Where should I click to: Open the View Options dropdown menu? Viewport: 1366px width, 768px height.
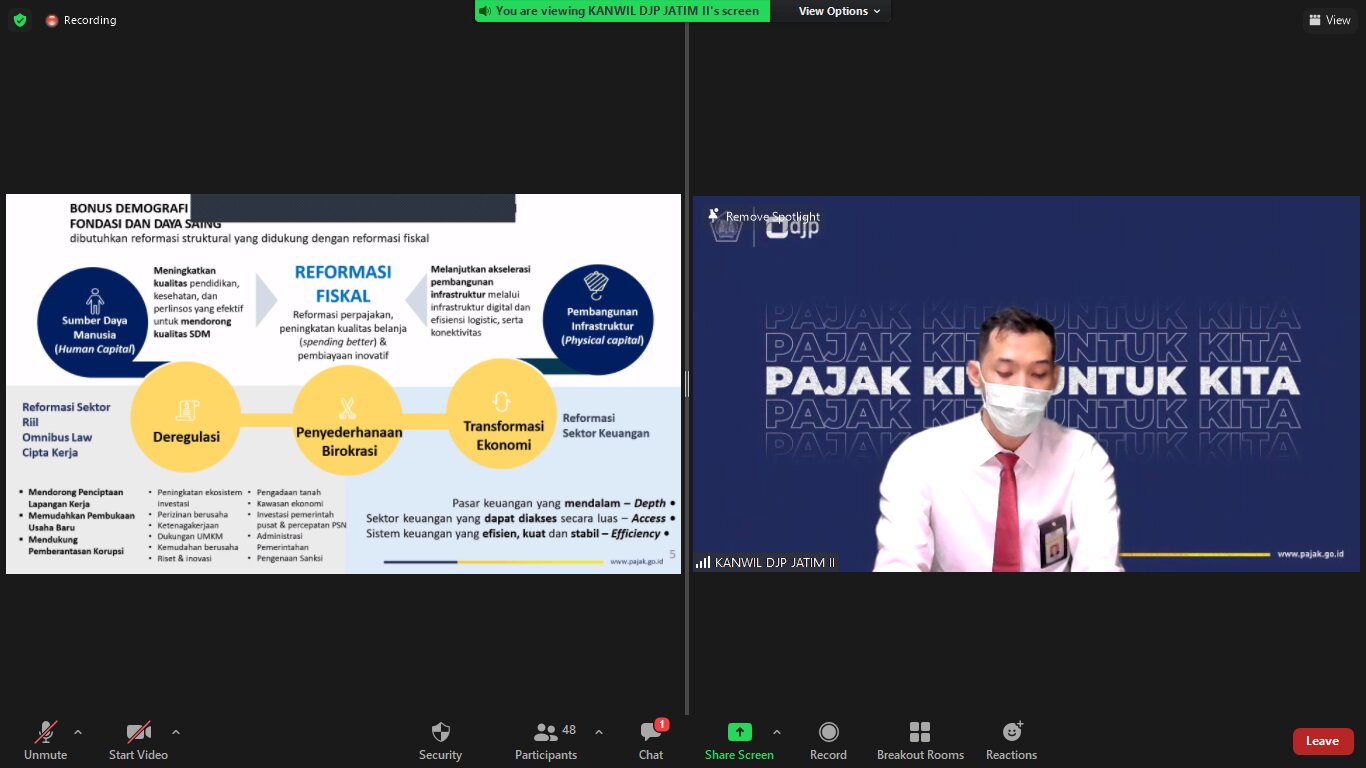pos(839,11)
